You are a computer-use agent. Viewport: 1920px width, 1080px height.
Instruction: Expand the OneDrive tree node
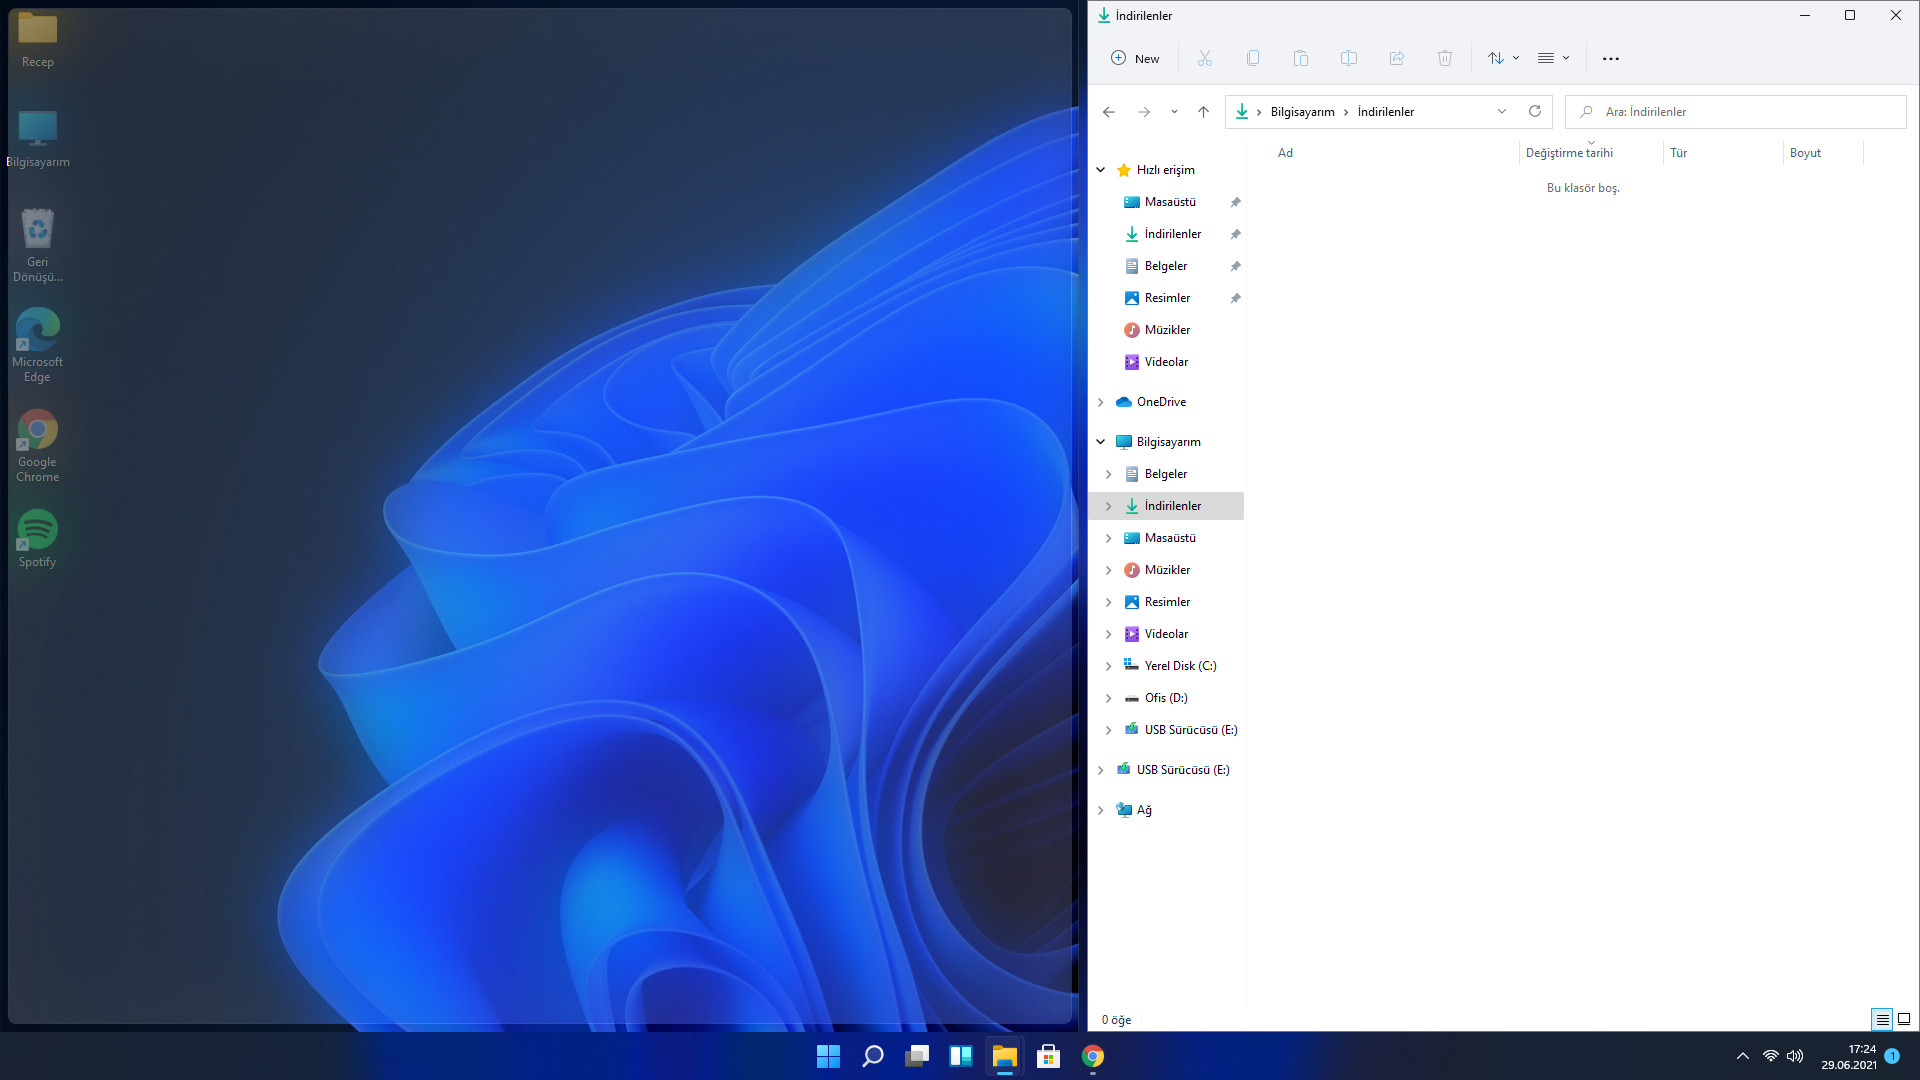pos(1101,402)
